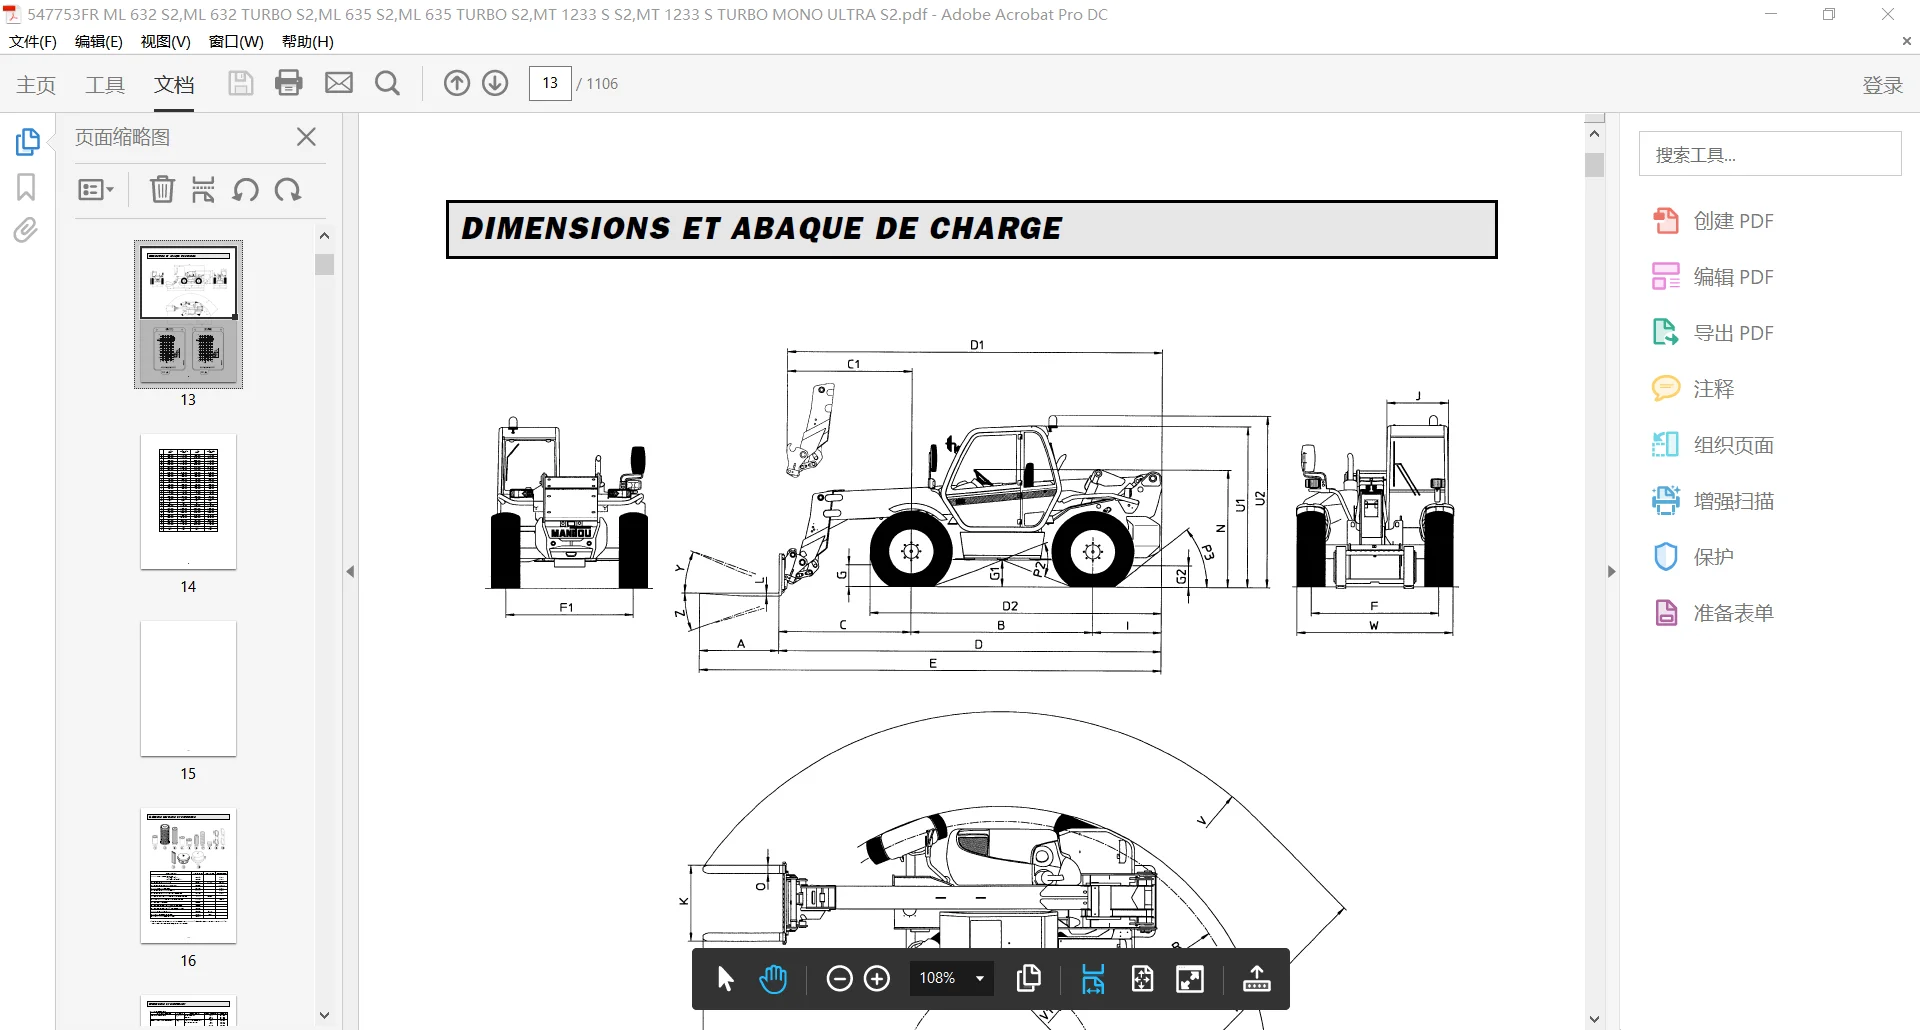Select page 15 thumbnail

[x=188, y=689]
